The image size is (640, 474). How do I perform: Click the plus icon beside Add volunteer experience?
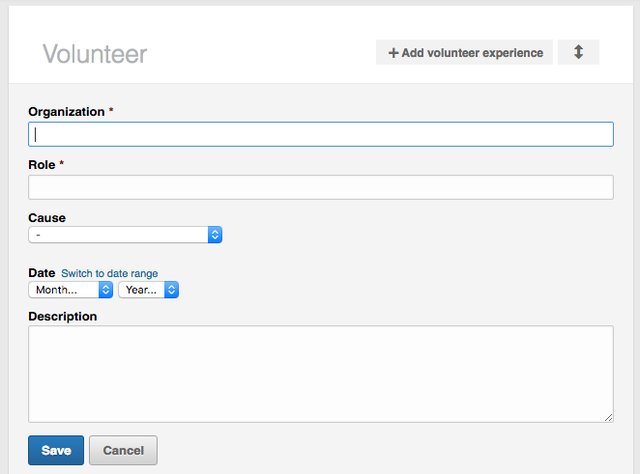point(393,53)
